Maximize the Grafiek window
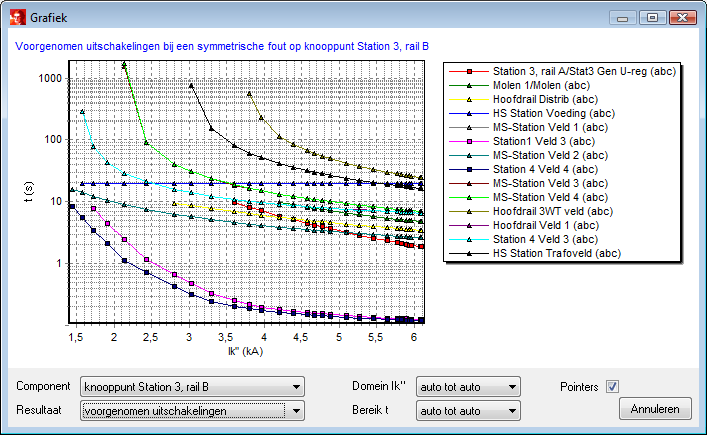Viewport: 707px width, 435px height. (652, 18)
